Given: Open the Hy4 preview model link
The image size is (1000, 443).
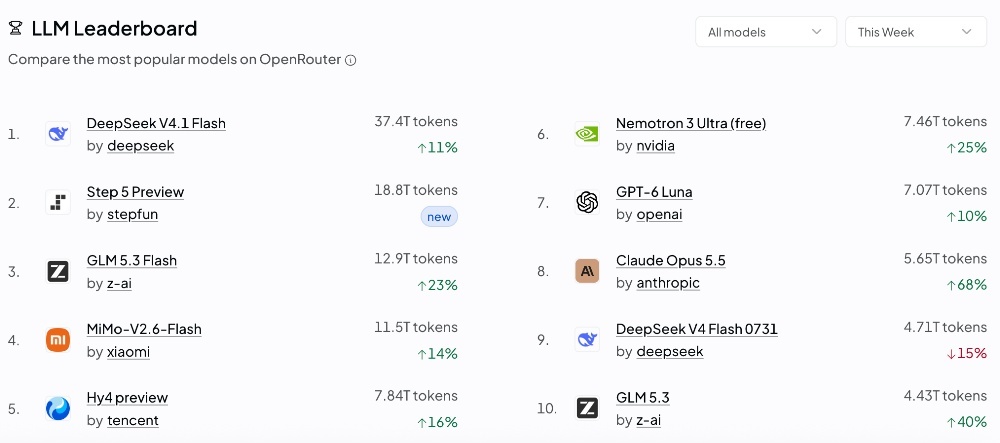Looking at the screenshot, I should pos(128,398).
